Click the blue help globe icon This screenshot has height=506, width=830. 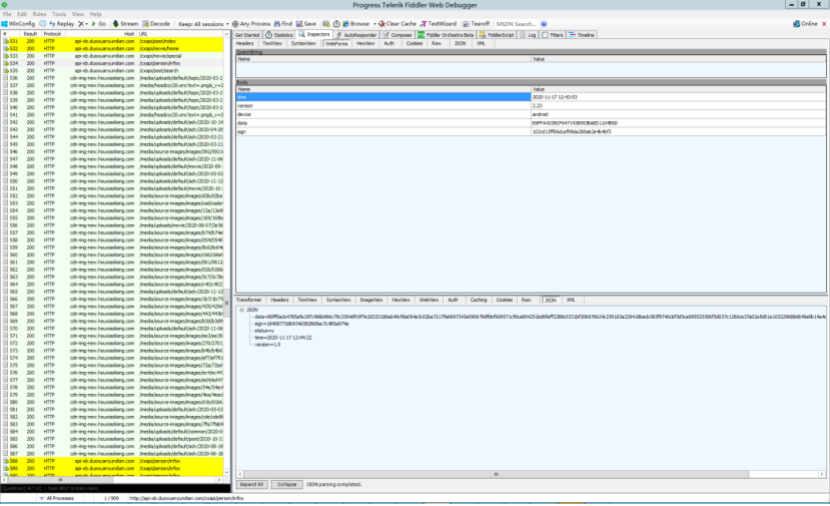[544, 24]
